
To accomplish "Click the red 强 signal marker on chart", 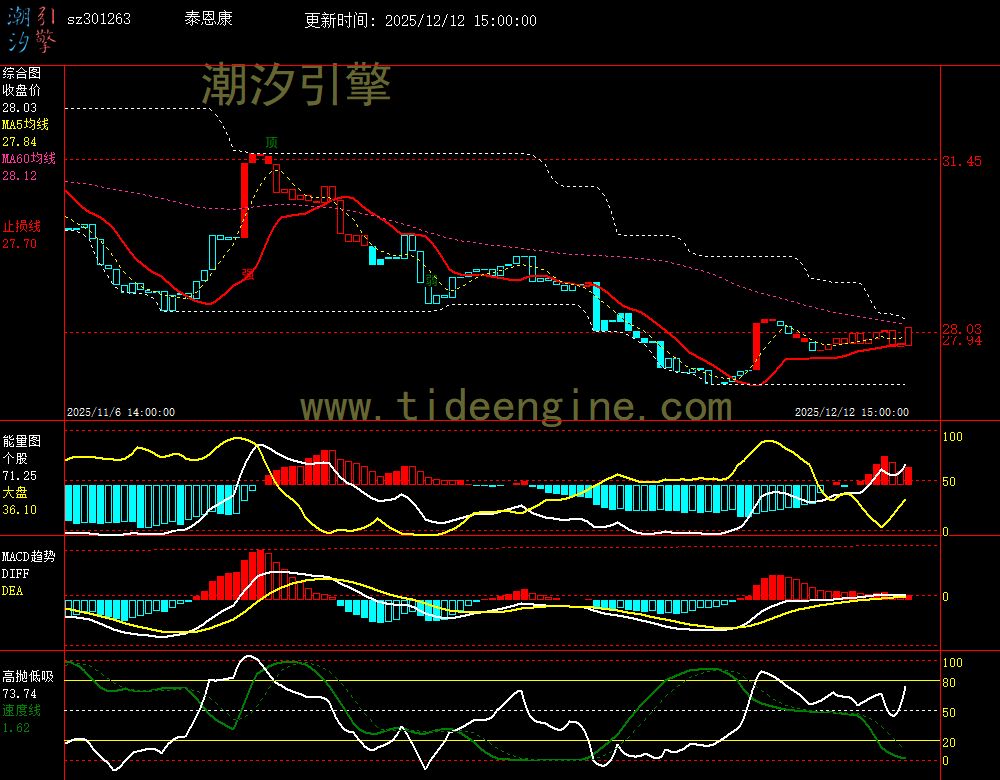I will click(x=247, y=272).
